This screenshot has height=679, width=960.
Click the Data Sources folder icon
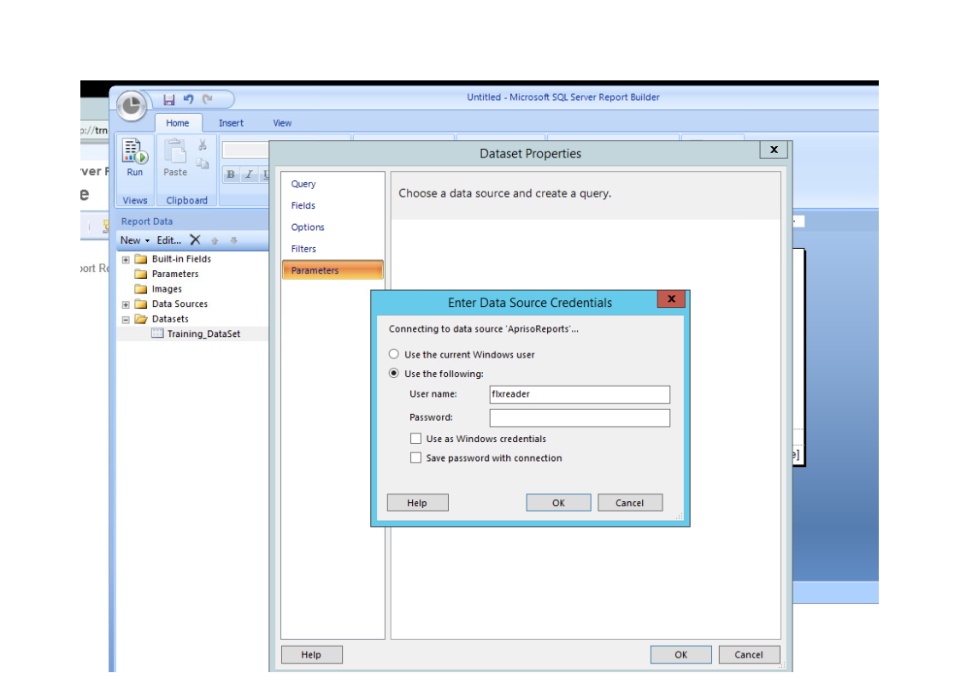[x=141, y=304]
